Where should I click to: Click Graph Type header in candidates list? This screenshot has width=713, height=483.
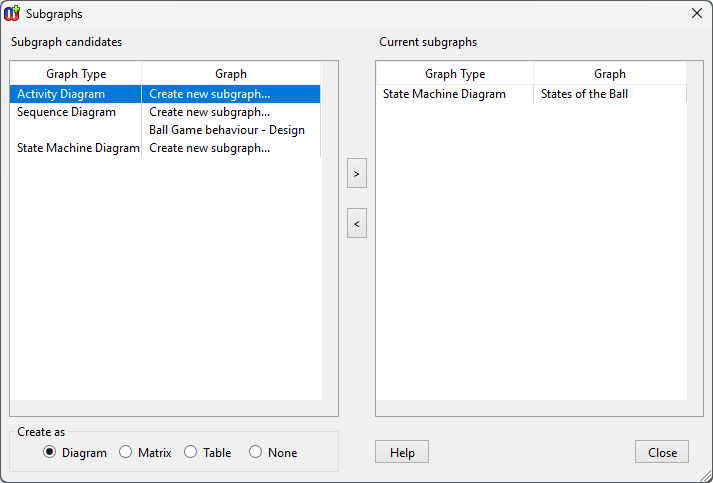[x=76, y=74]
